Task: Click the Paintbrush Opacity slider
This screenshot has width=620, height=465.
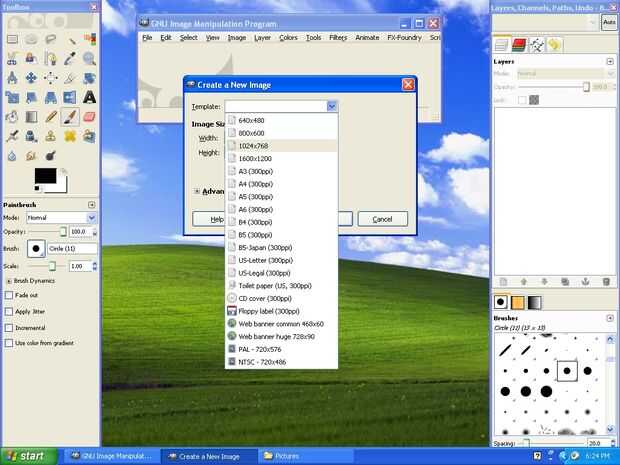Action: pos(47,232)
